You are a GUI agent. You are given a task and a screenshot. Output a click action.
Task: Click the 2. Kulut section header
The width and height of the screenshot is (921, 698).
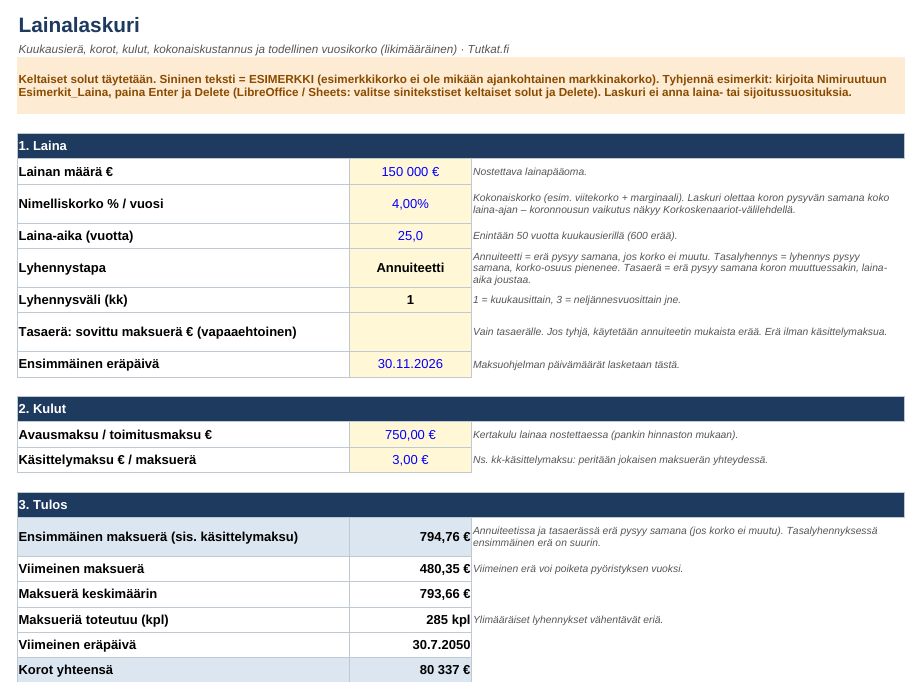[460, 409]
